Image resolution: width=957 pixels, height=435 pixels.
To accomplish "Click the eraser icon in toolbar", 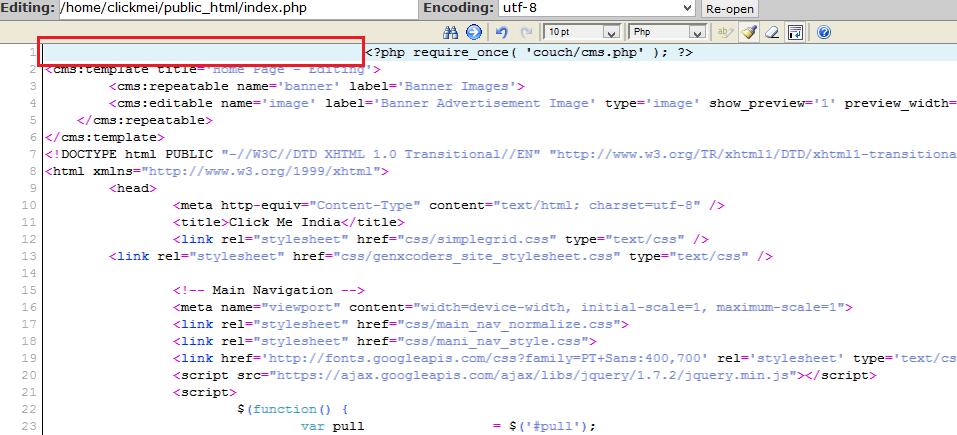I will tap(772, 32).
